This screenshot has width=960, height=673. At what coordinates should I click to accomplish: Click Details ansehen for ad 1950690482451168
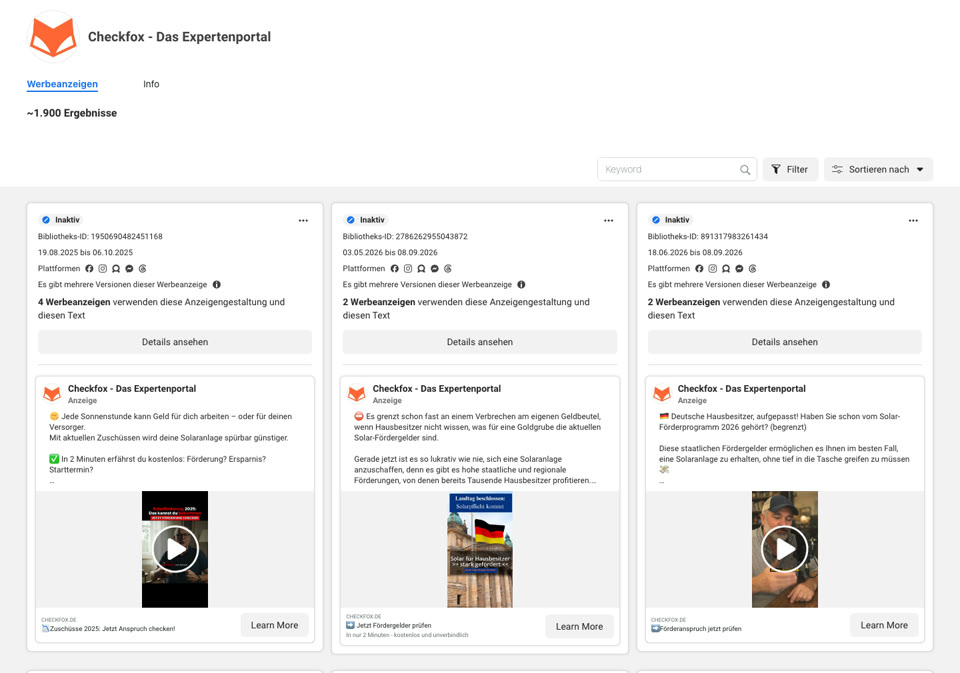(175, 342)
